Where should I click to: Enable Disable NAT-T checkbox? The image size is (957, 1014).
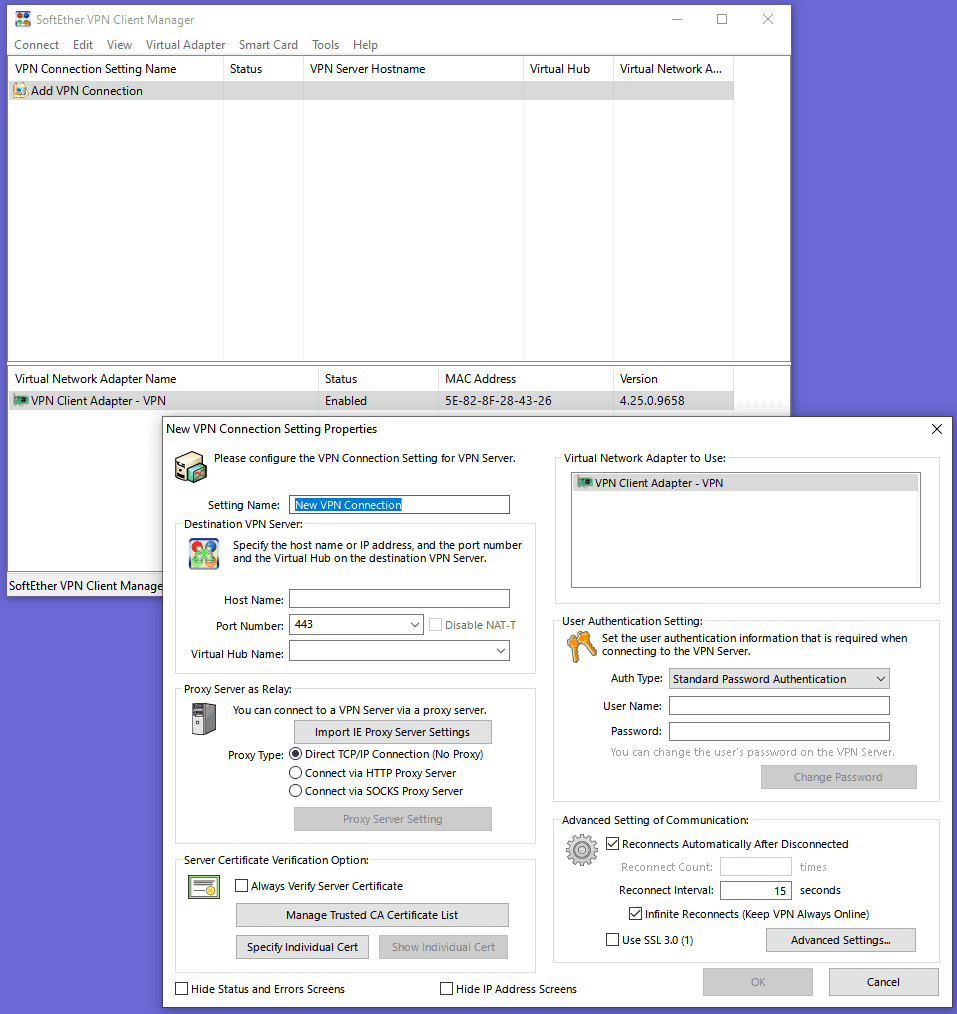tap(435, 625)
